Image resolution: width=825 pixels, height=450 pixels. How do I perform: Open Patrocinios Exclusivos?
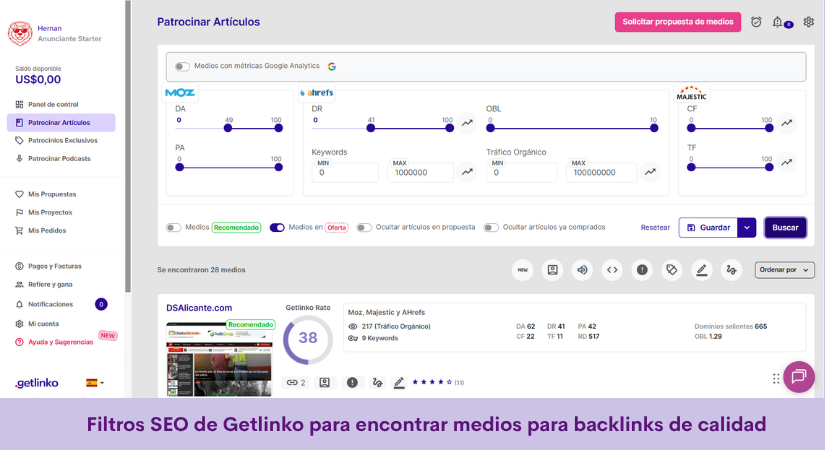63,141
